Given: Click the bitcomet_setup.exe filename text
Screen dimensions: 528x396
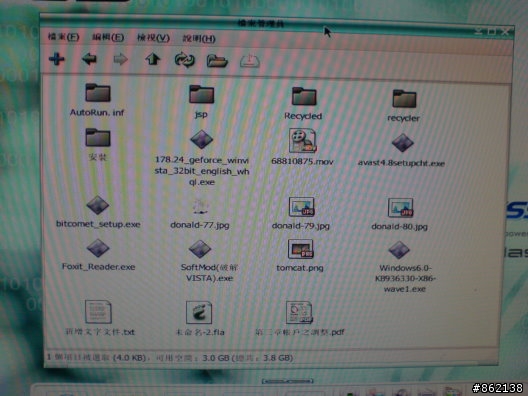Looking at the screenshot, I should click(98, 224).
